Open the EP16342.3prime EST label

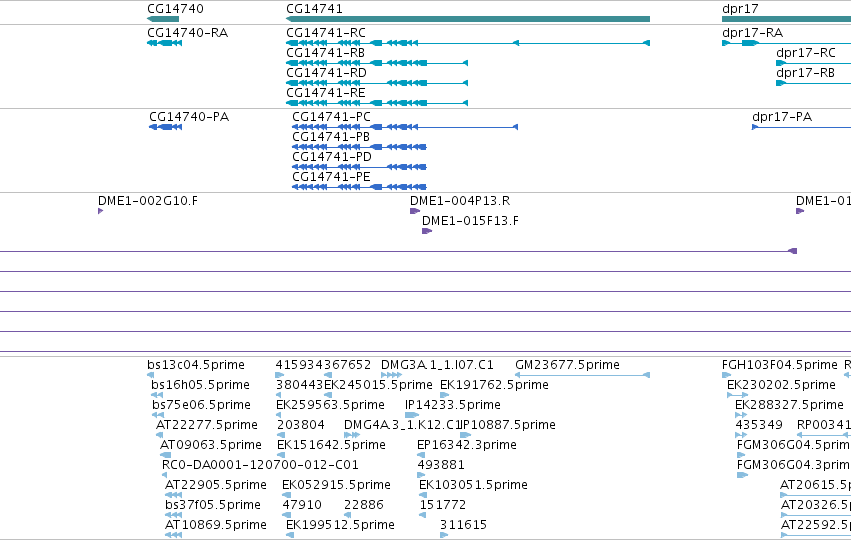pyautogui.click(x=467, y=445)
